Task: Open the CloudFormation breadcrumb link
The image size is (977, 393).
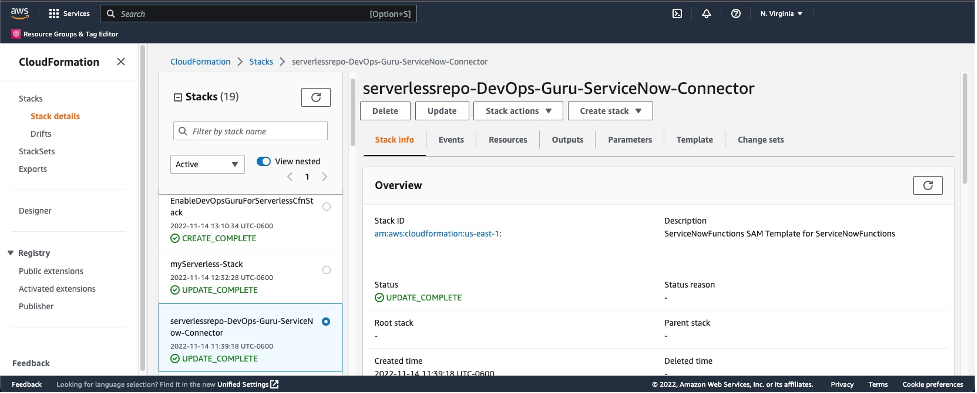Action: (200, 62)
